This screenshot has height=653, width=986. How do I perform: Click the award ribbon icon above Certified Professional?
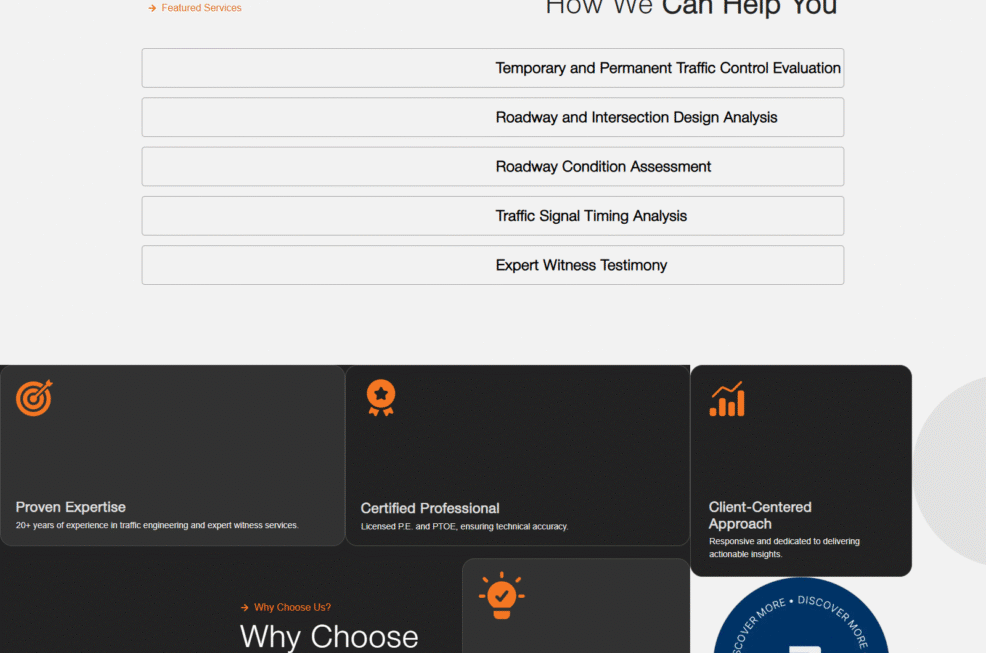tap(381, 398)
